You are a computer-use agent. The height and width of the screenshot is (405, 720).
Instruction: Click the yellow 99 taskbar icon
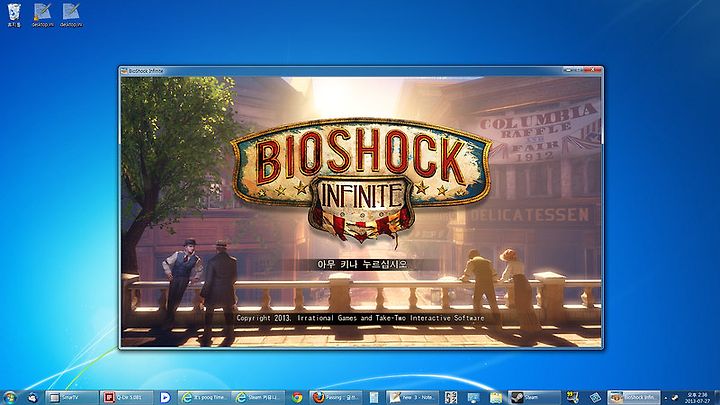click(x=572, y=397)
